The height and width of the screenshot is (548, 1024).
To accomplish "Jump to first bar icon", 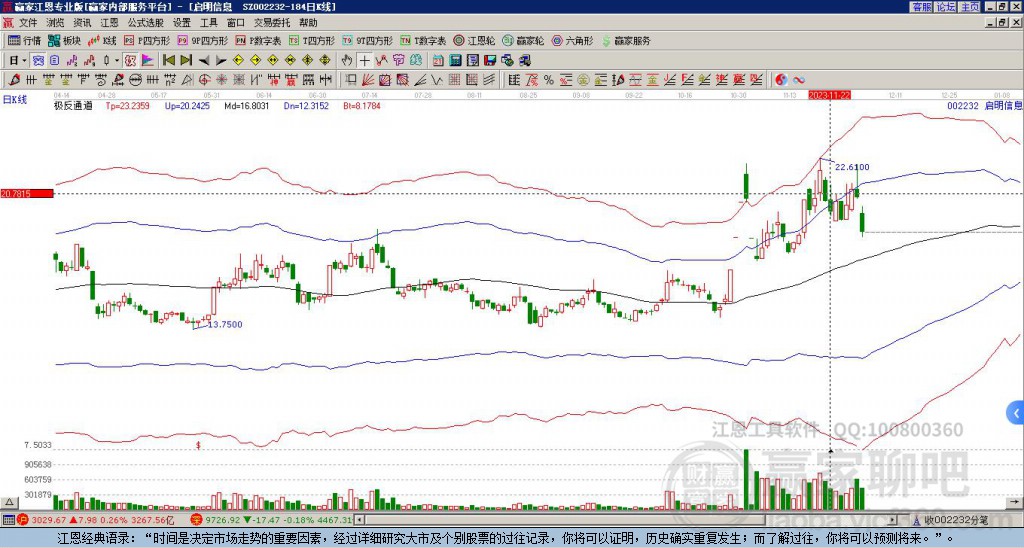I will tap(169, 61).
